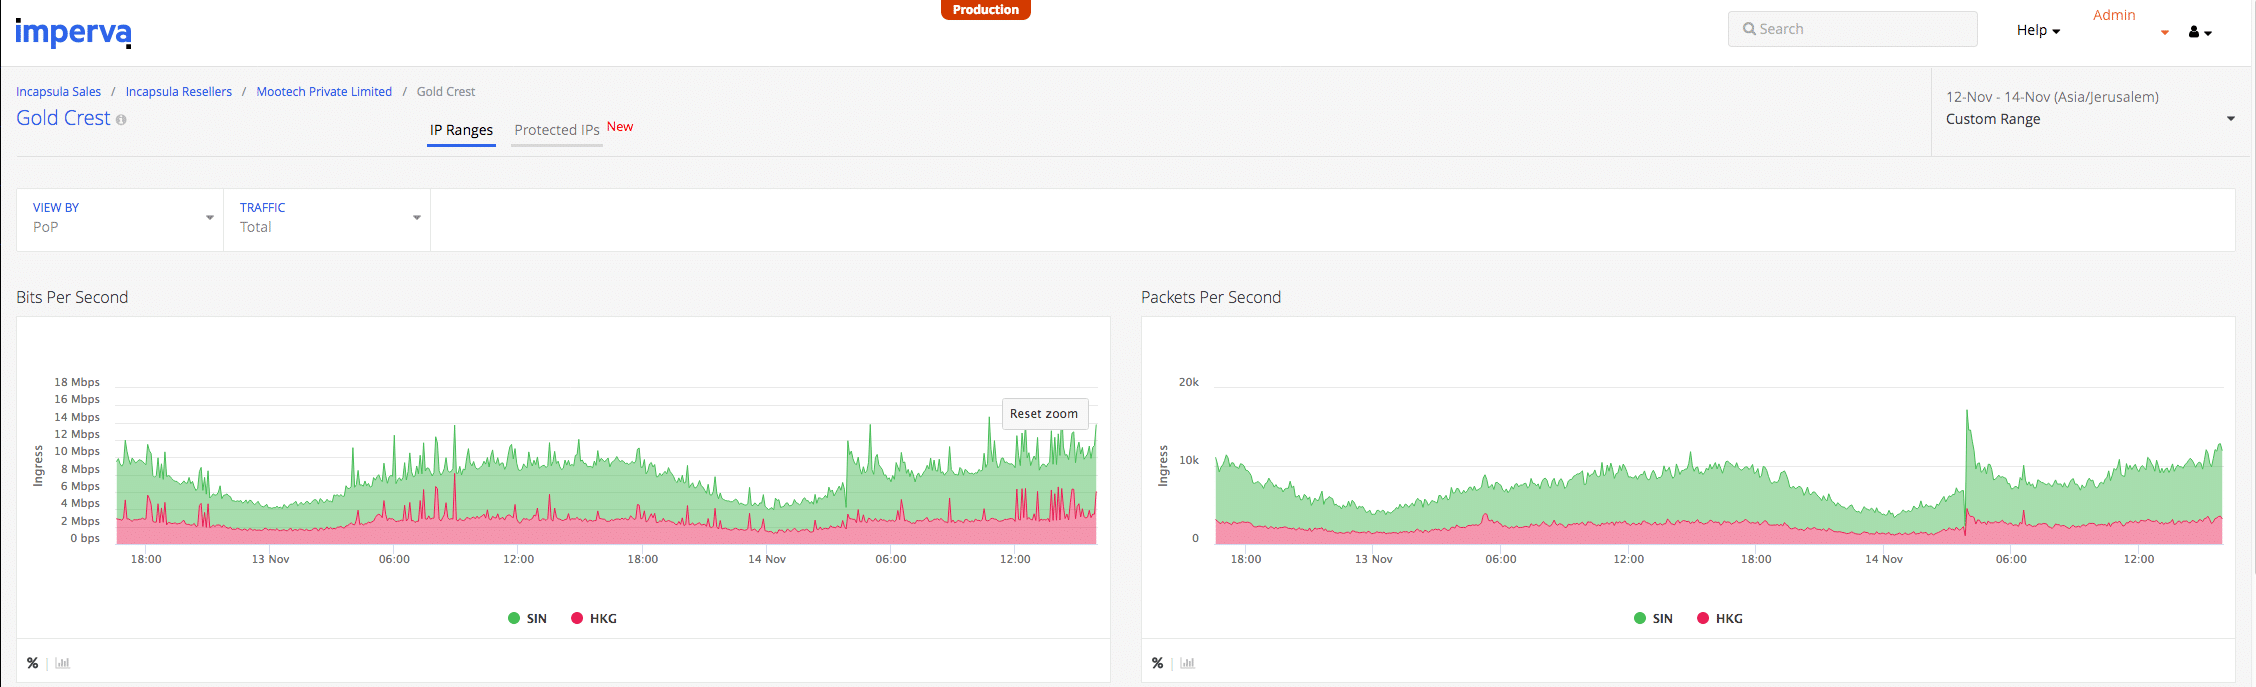
Task: Go to Incapsula Resellers breadcrumb
Action: pos(178,92)
